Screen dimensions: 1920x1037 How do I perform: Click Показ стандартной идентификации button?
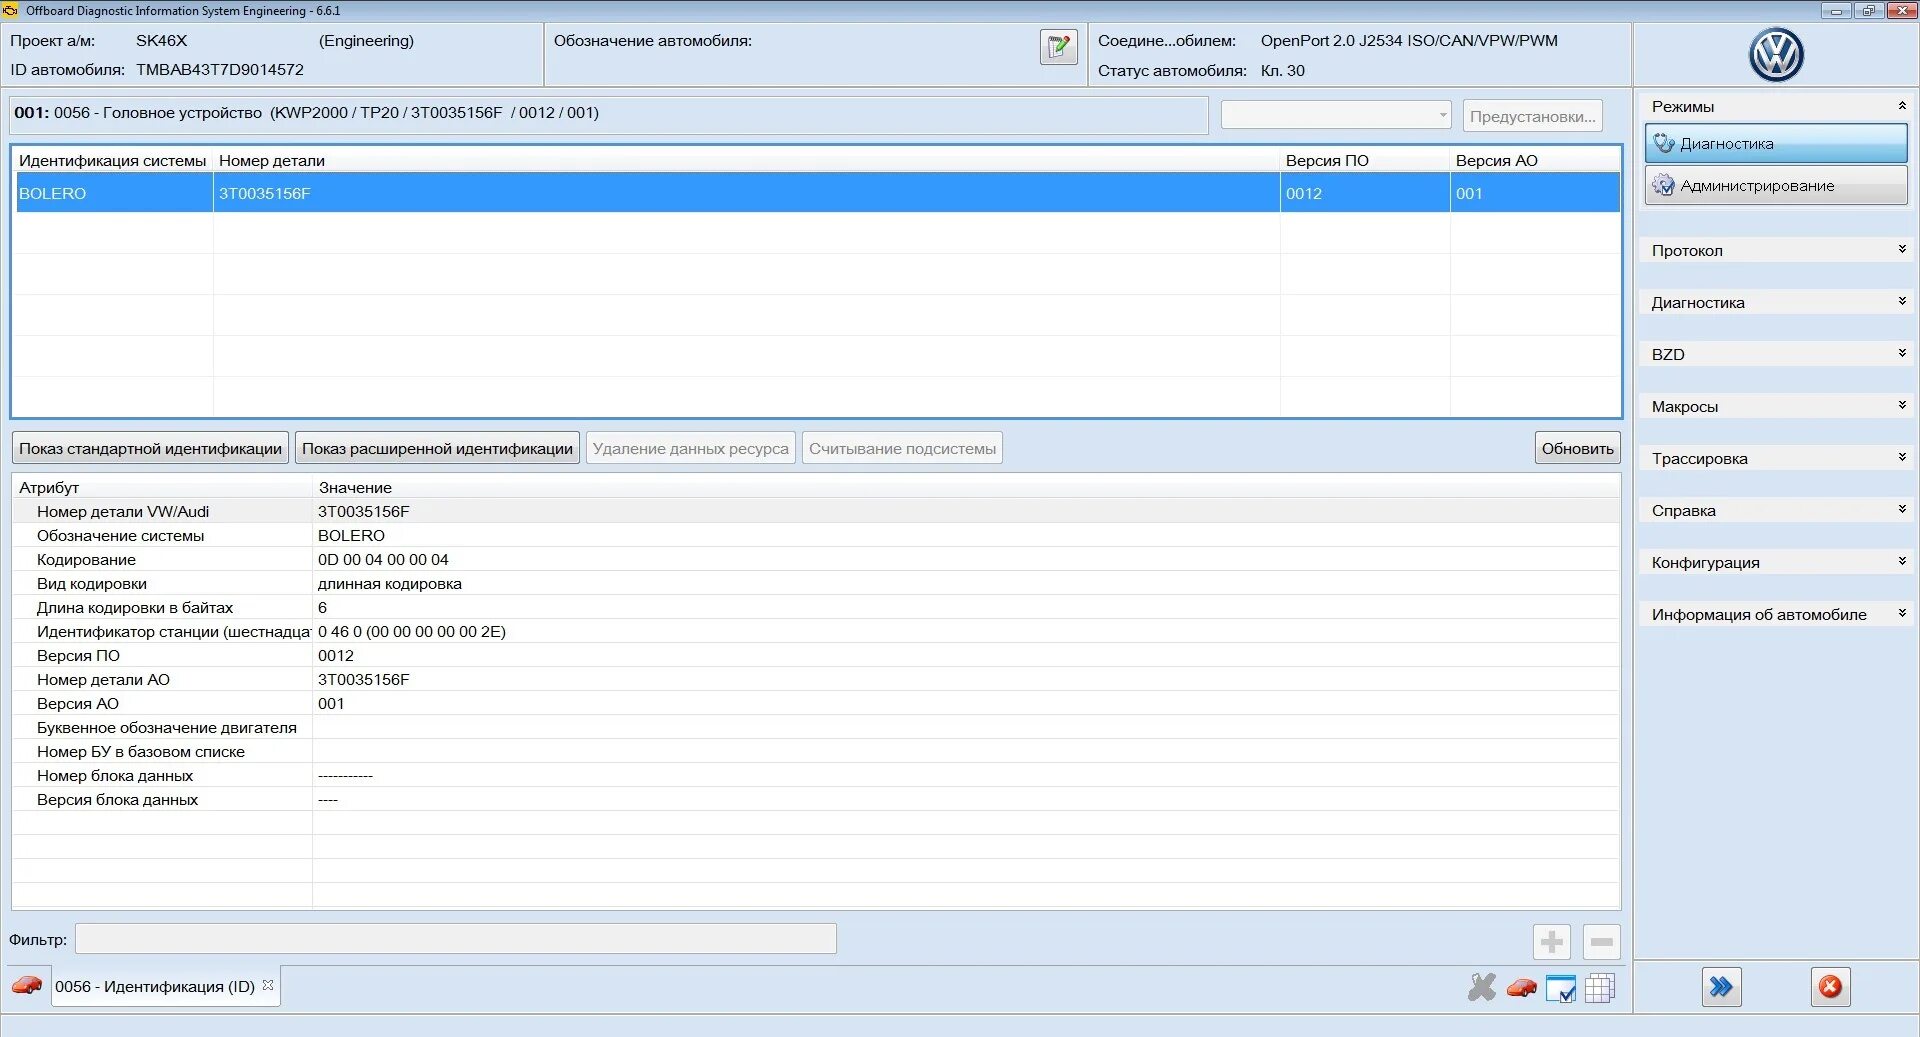(x=150, y=448)
